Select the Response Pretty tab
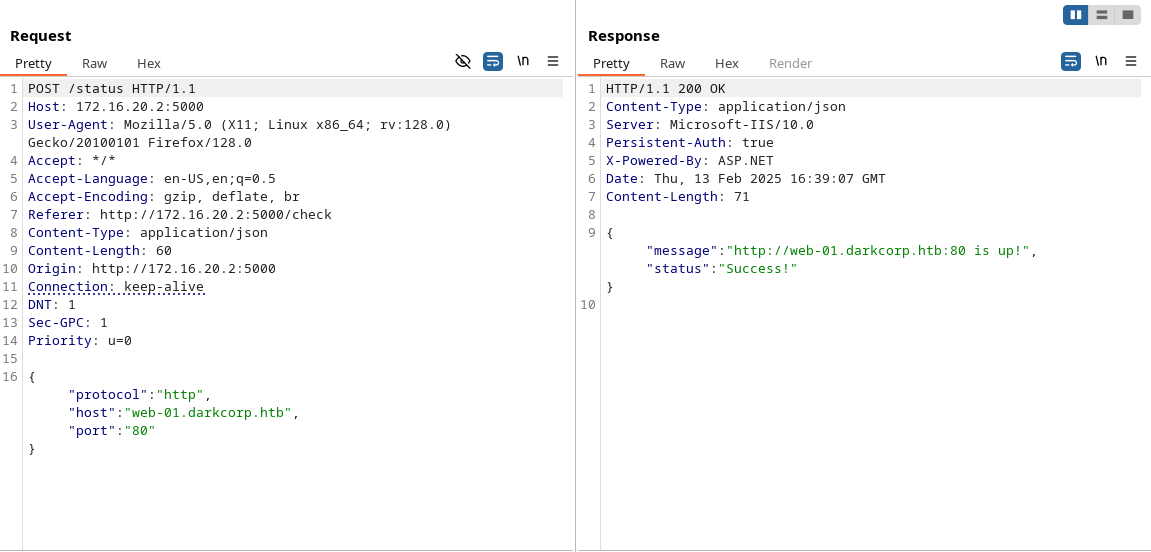1151x552 pixels. (x=611, y=63)
